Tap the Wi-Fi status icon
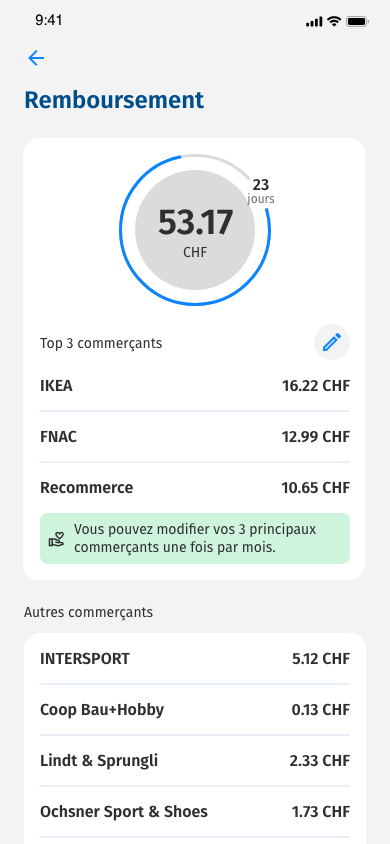This screenshot has width=390, height=844. (335, 22)
